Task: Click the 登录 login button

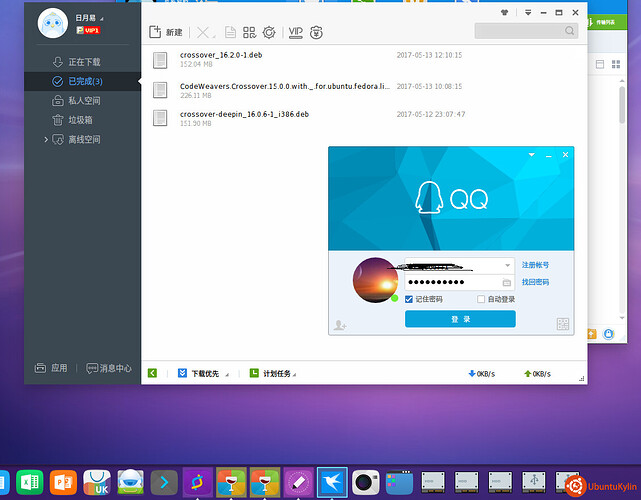Action: tap(460, 319)
